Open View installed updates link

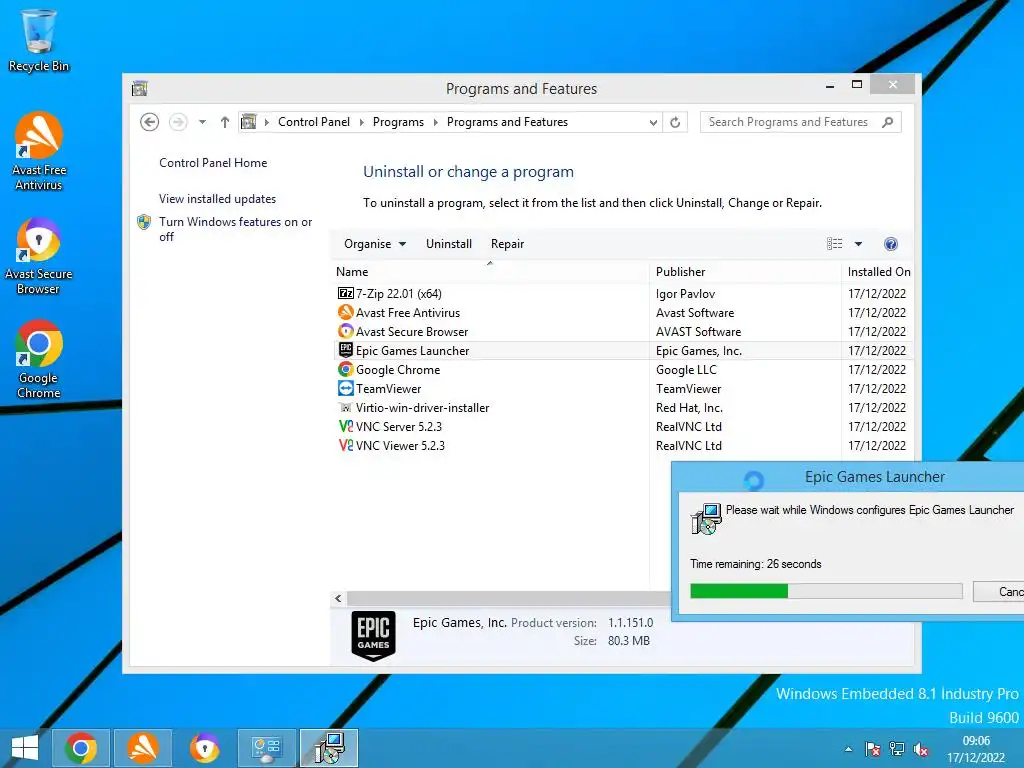217,199
